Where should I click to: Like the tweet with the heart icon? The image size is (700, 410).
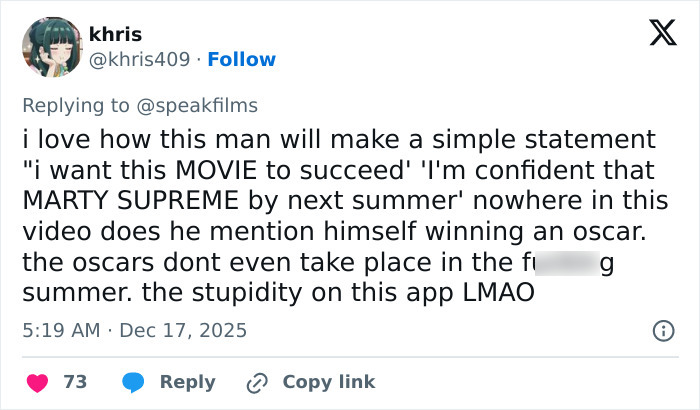click(x=37, y=382)
